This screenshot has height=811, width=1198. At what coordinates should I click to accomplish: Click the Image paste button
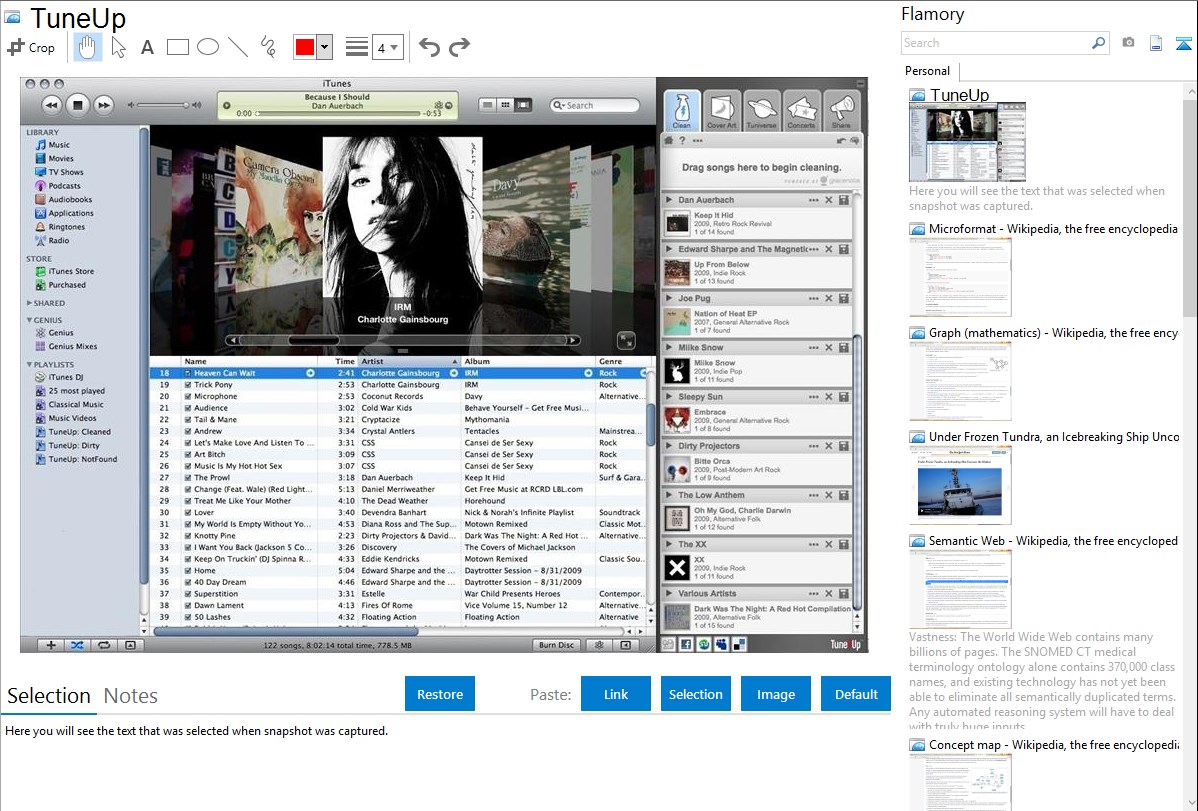click(776, 694)
